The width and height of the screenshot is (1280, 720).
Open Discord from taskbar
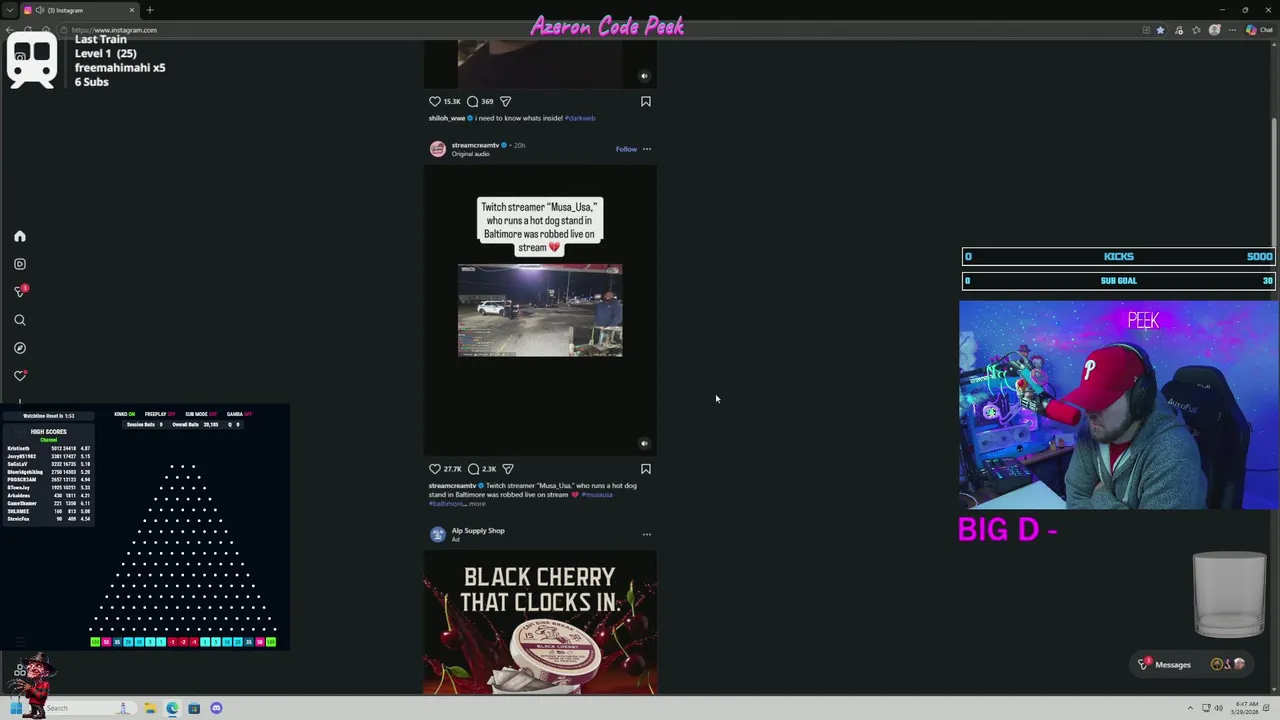click(x=216, y=708)
